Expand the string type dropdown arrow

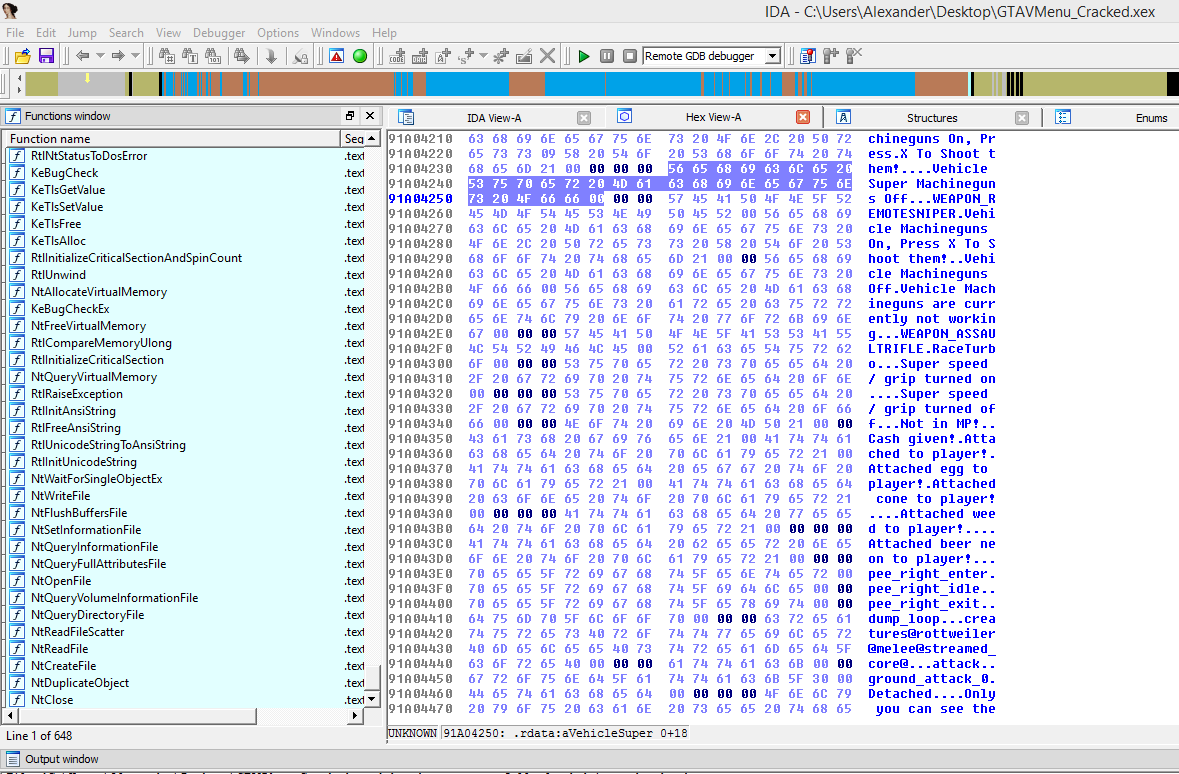point(483,56)
